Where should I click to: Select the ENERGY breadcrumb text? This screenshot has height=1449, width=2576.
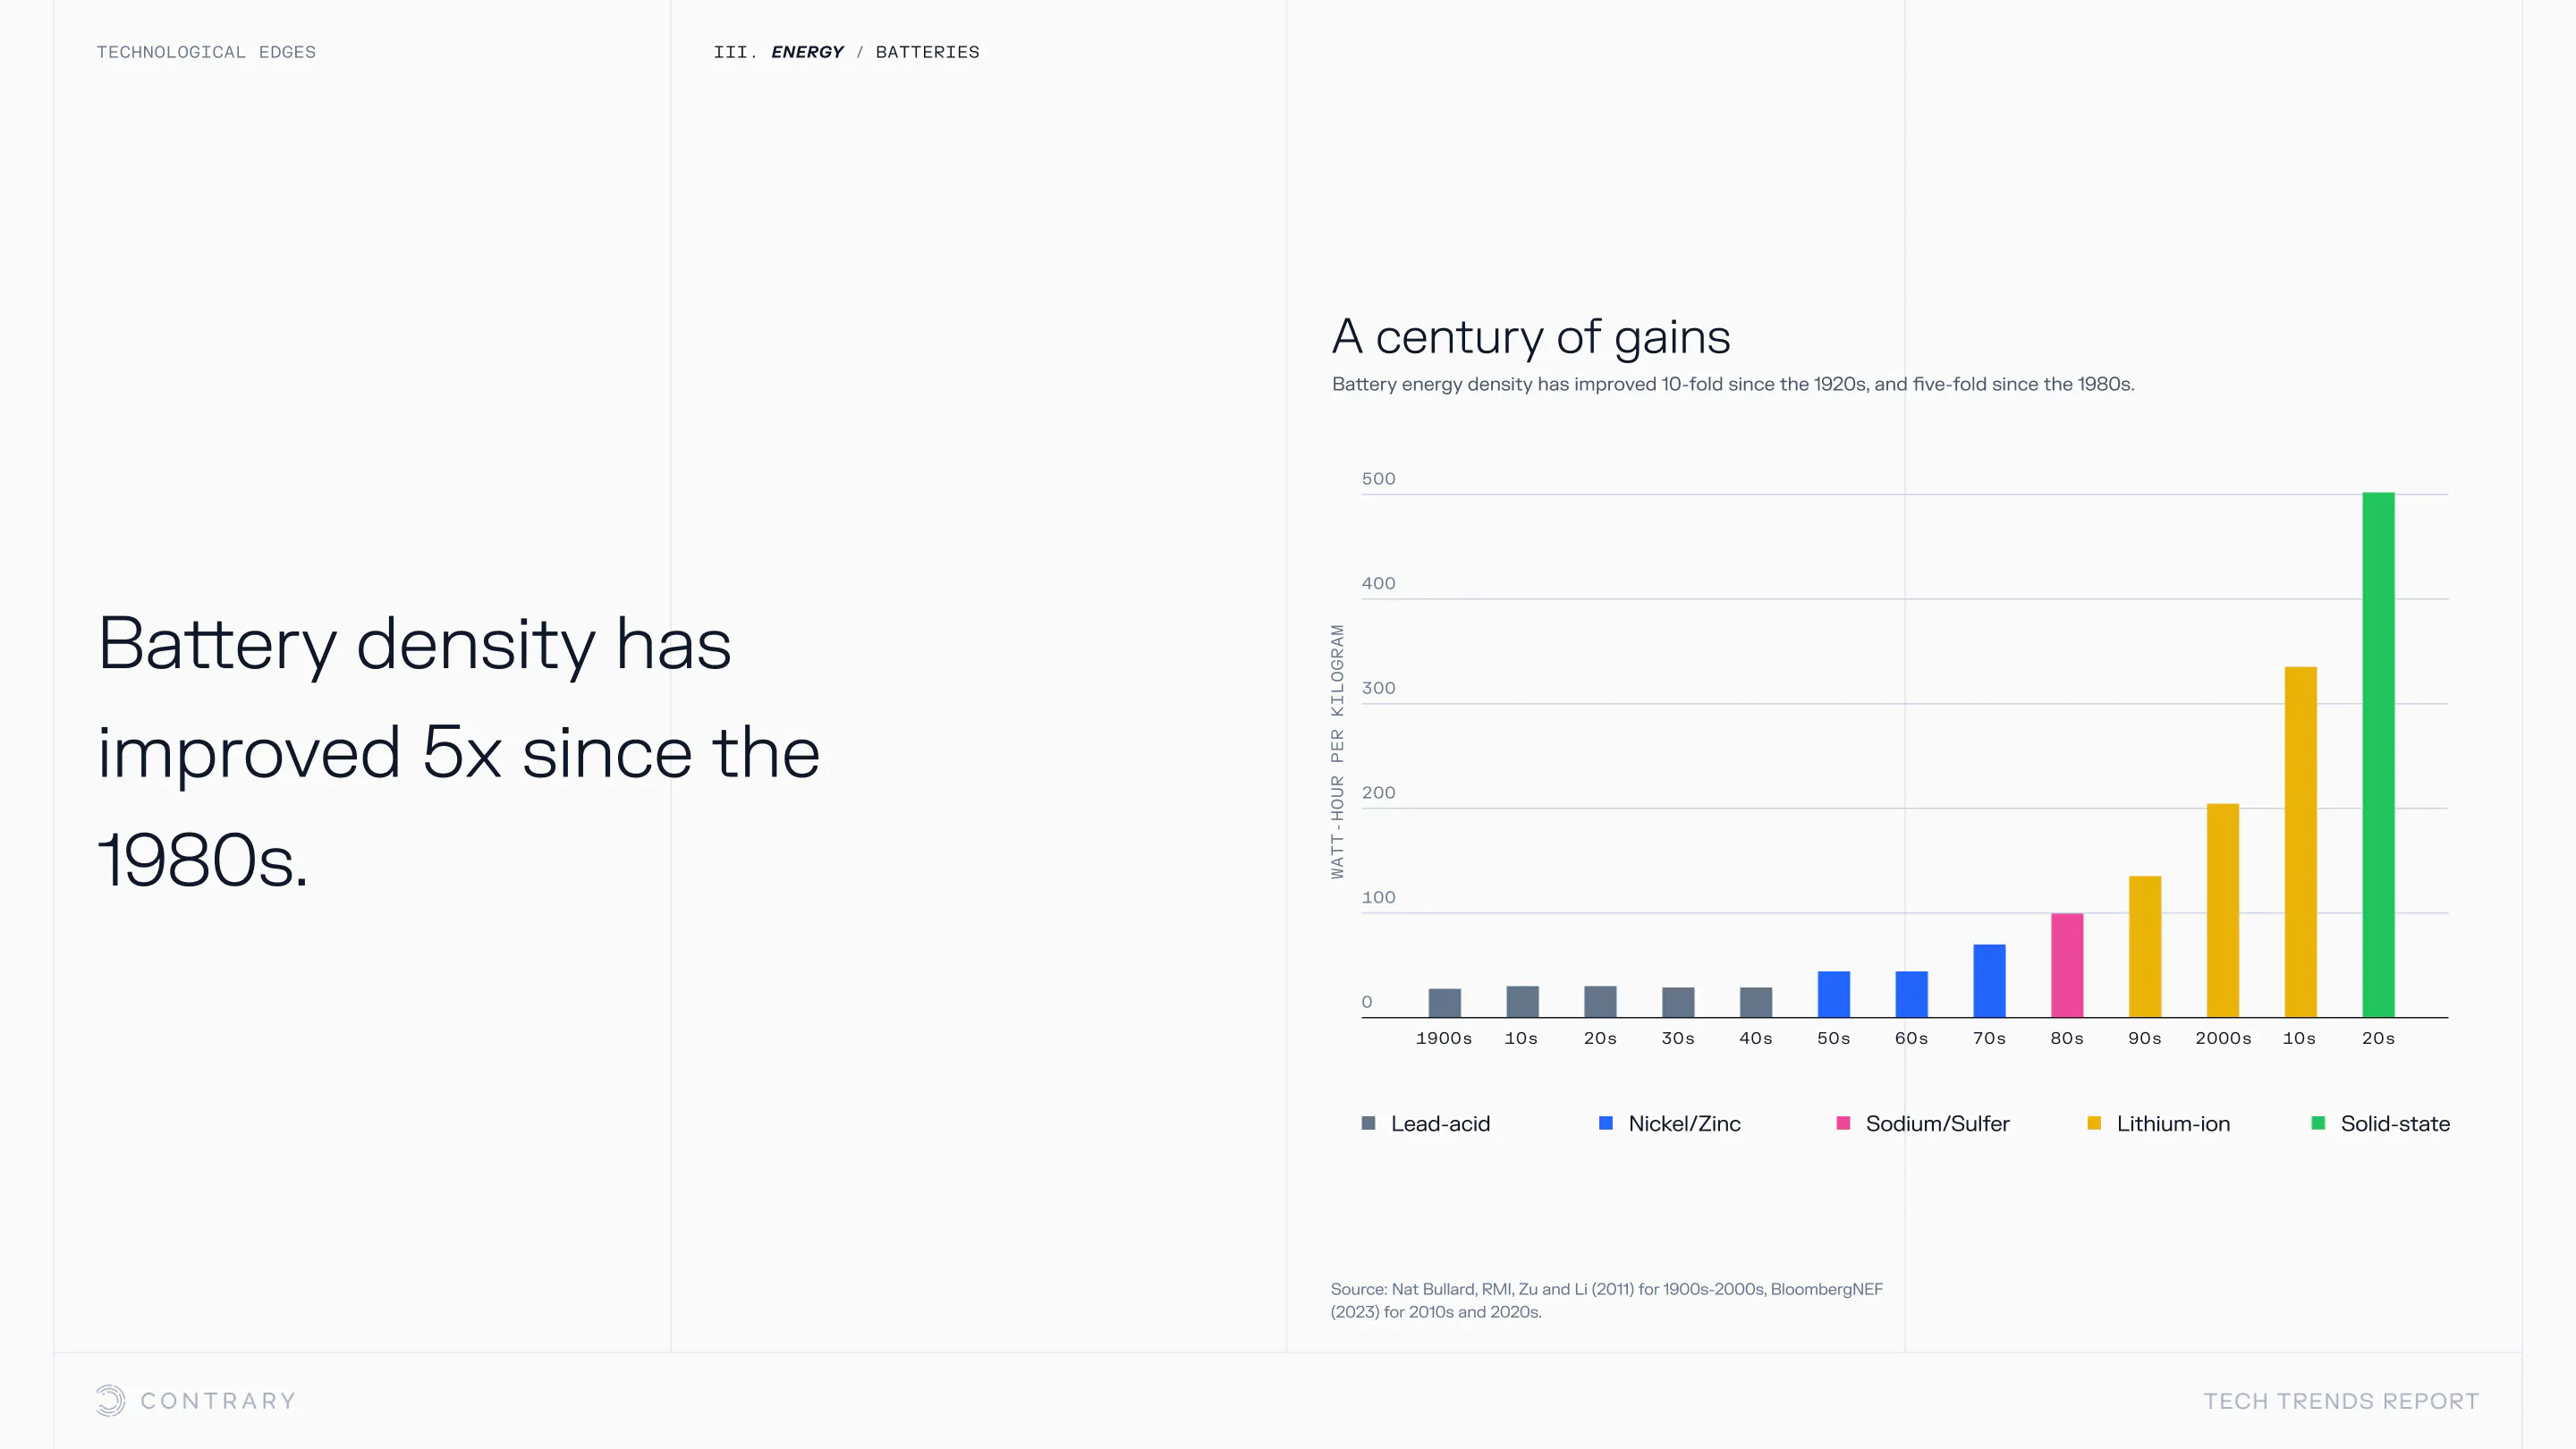pyautogui.click(x=807, y=52)
